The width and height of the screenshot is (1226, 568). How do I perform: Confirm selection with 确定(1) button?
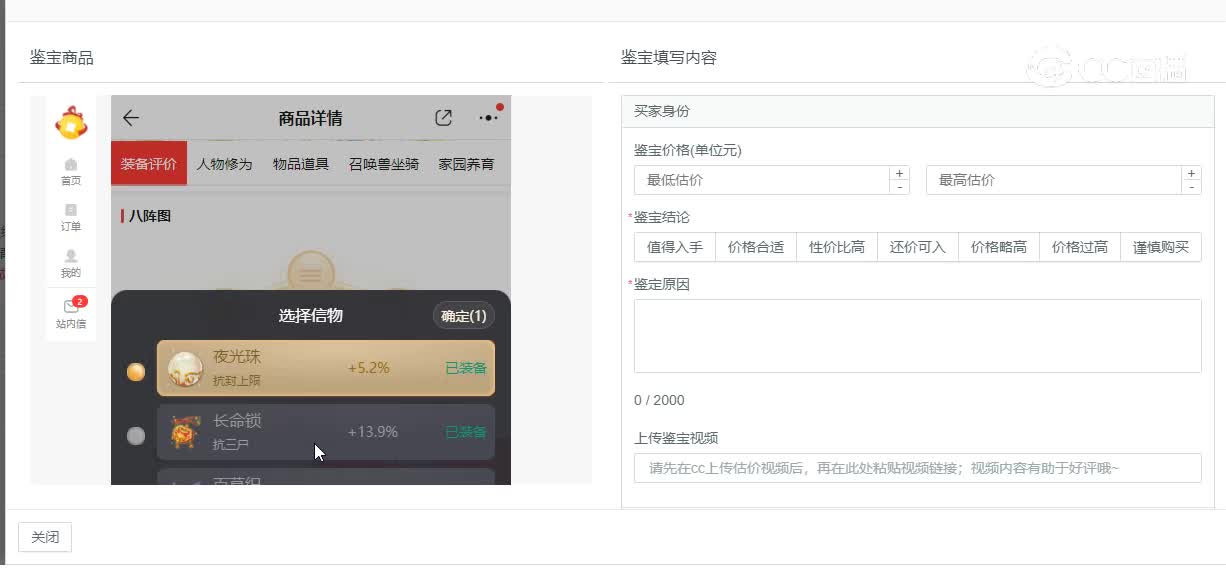click(x=464, y=316)
